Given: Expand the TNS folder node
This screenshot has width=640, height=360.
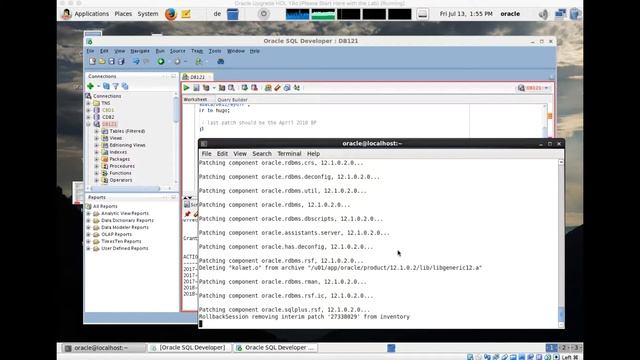Looking at the screenshot, I should click(89, 103).
